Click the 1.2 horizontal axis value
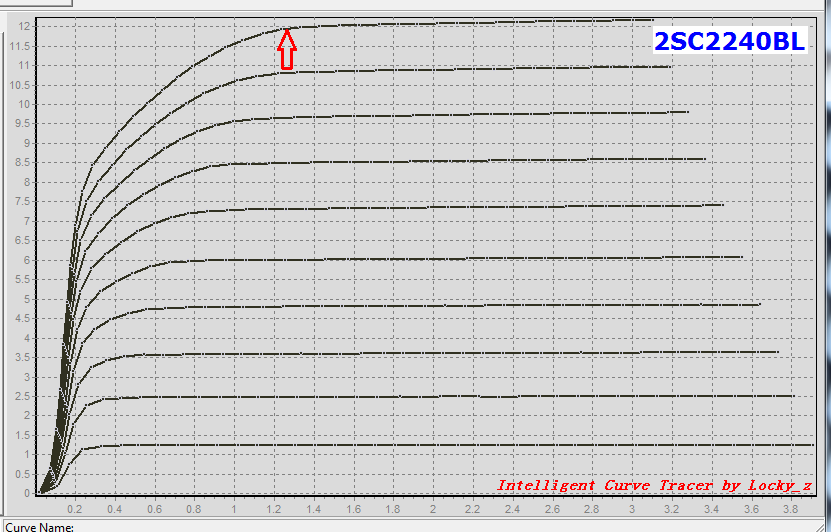Viewport: 831px width, 532px height. [x=273, y=510]
